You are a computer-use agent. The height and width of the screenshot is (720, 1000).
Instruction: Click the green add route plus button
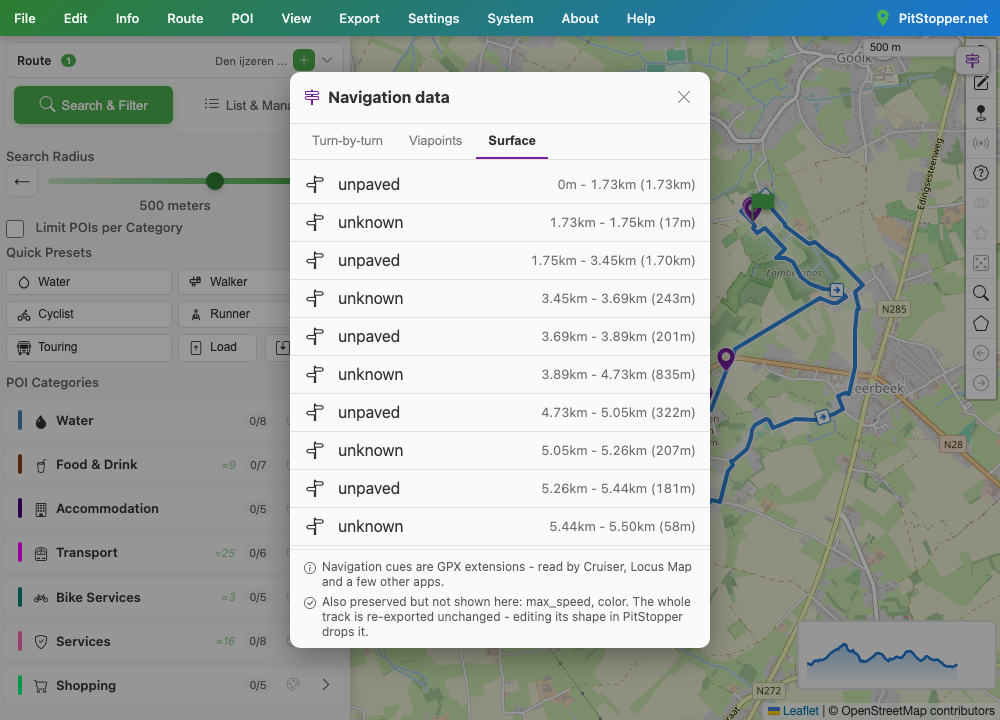tap(304, 61)
